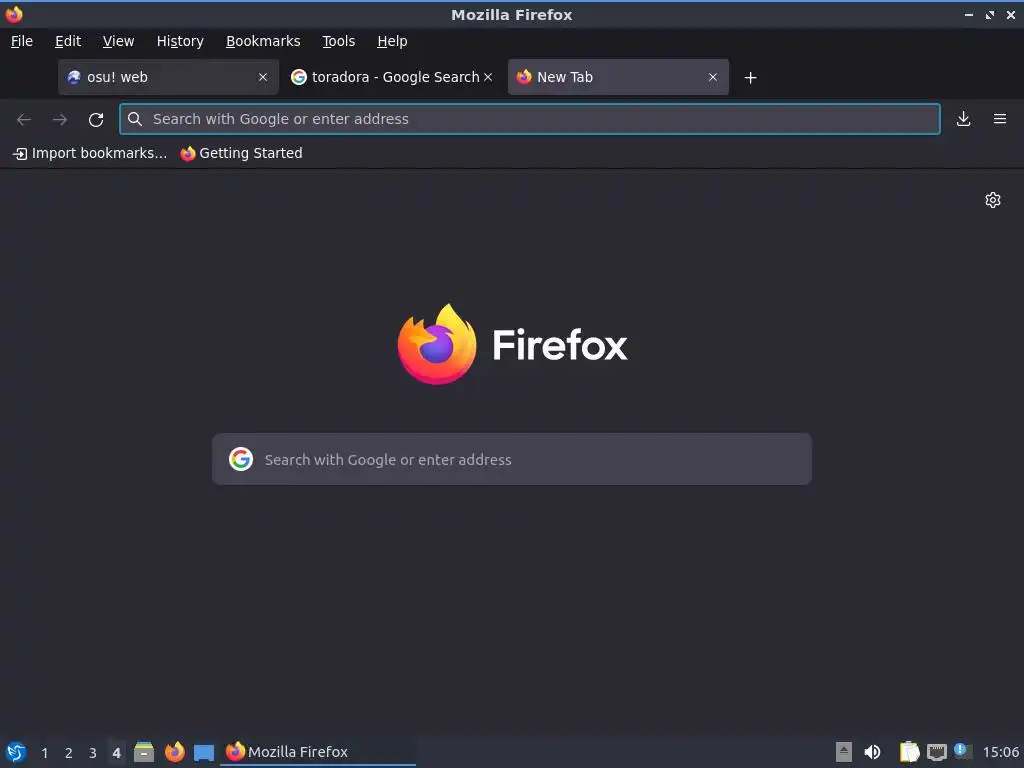Click the forward navigation arrow
This screenshot has height=768, width=1024.
pos(59,120)
